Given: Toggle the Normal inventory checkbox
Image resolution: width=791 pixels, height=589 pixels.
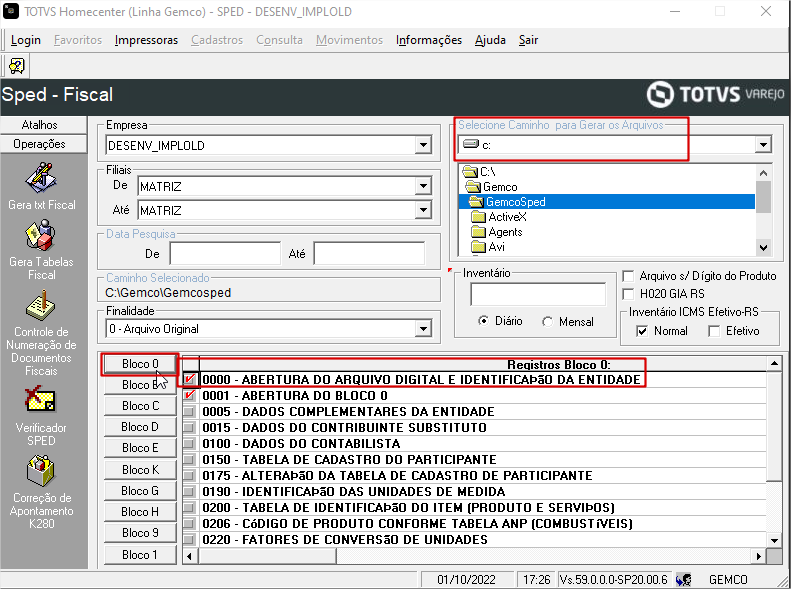Looking at the screenshot, I should (642, 331).
